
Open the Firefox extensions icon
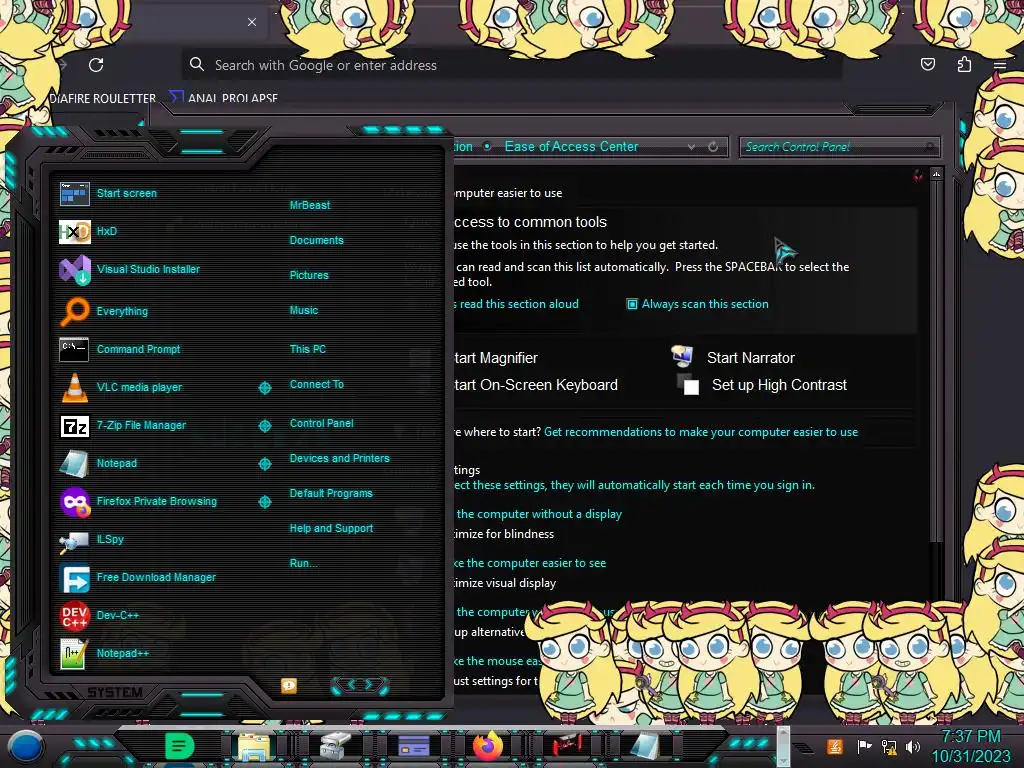point(964,64)
